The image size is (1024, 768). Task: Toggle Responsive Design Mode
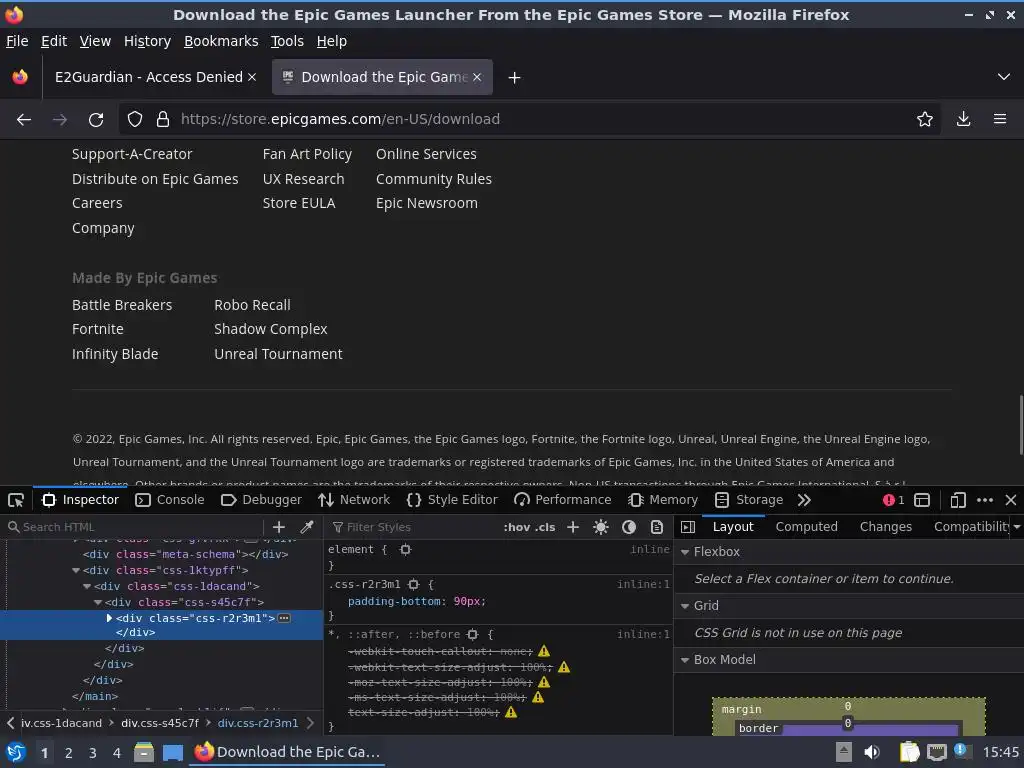tap(957, 500)
